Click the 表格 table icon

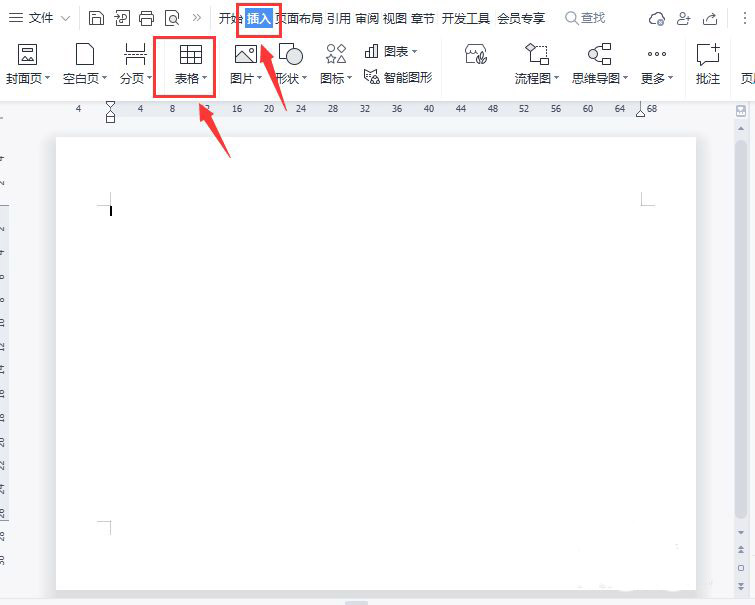click(x=191, y=54)
